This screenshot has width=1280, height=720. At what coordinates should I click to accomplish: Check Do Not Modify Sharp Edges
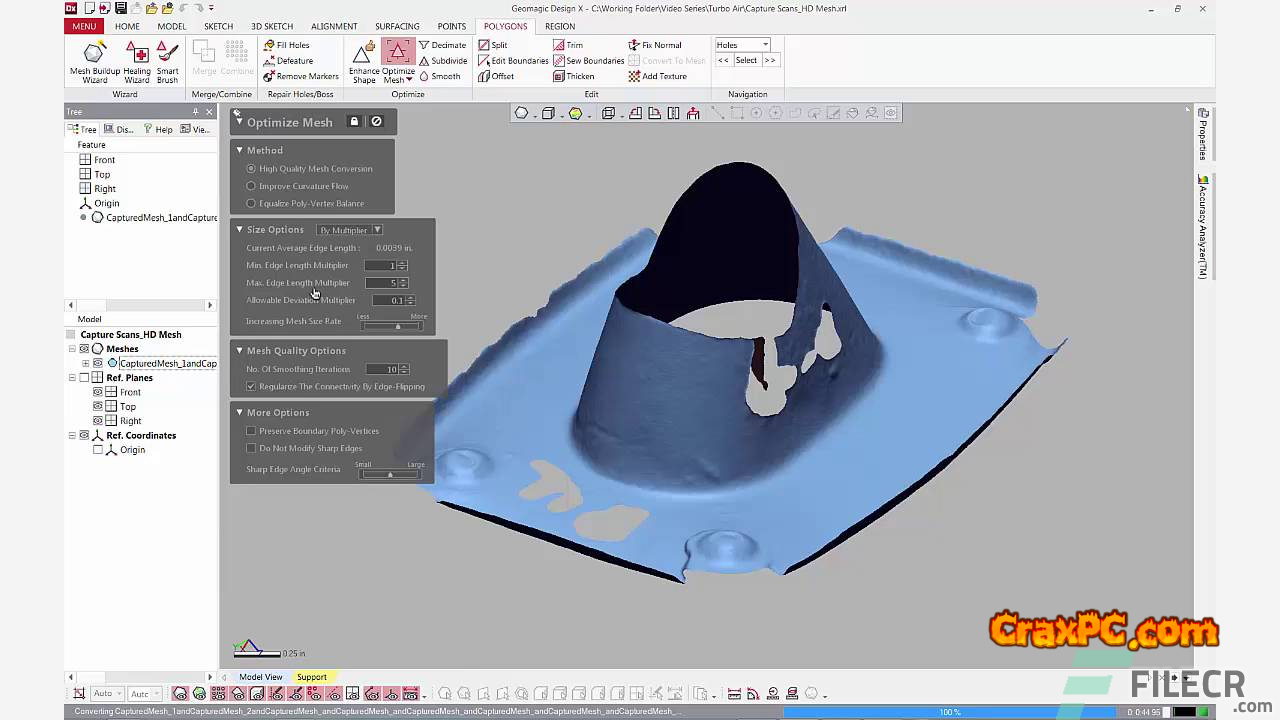[251, 448]
